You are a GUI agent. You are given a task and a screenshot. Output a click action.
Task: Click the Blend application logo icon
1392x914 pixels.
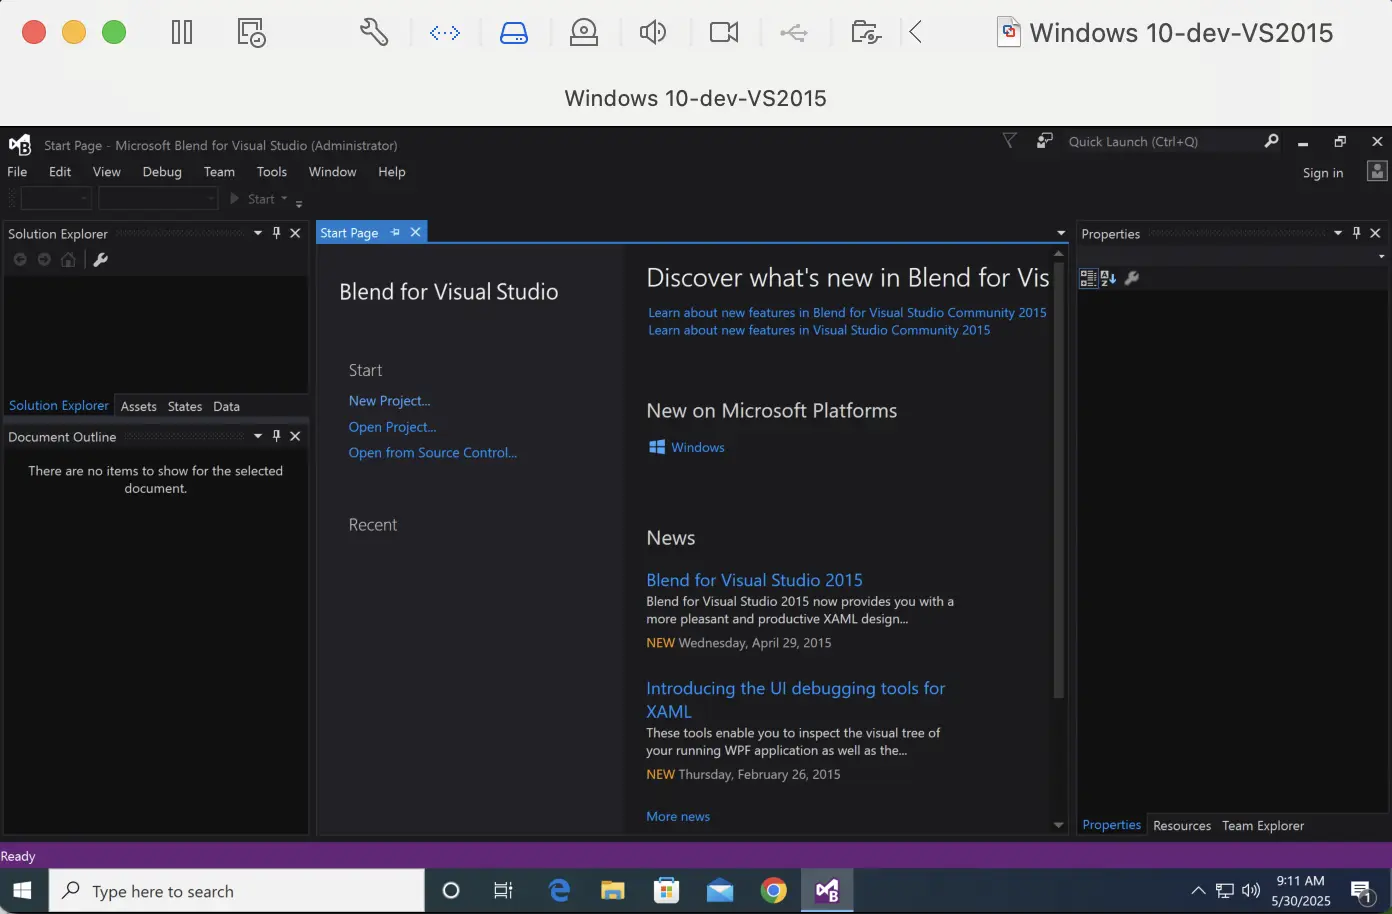coord(19,145)
